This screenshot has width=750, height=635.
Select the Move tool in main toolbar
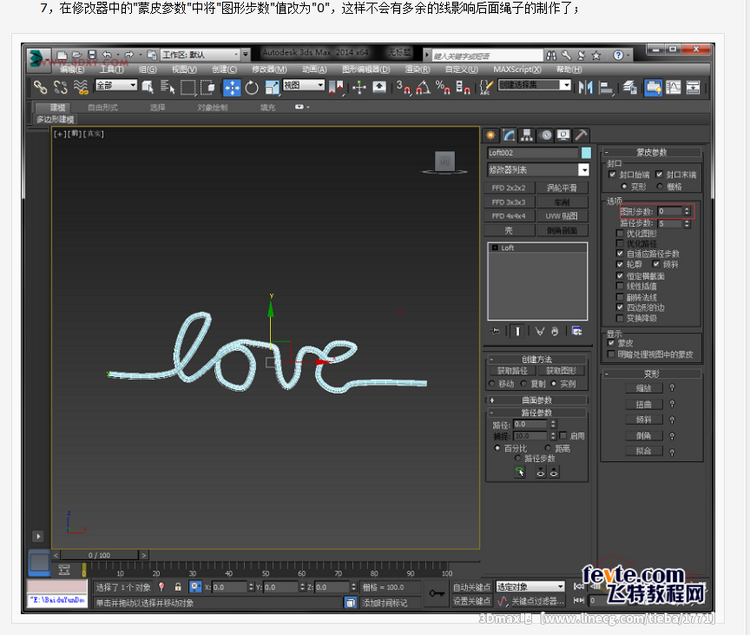(232, 87)
